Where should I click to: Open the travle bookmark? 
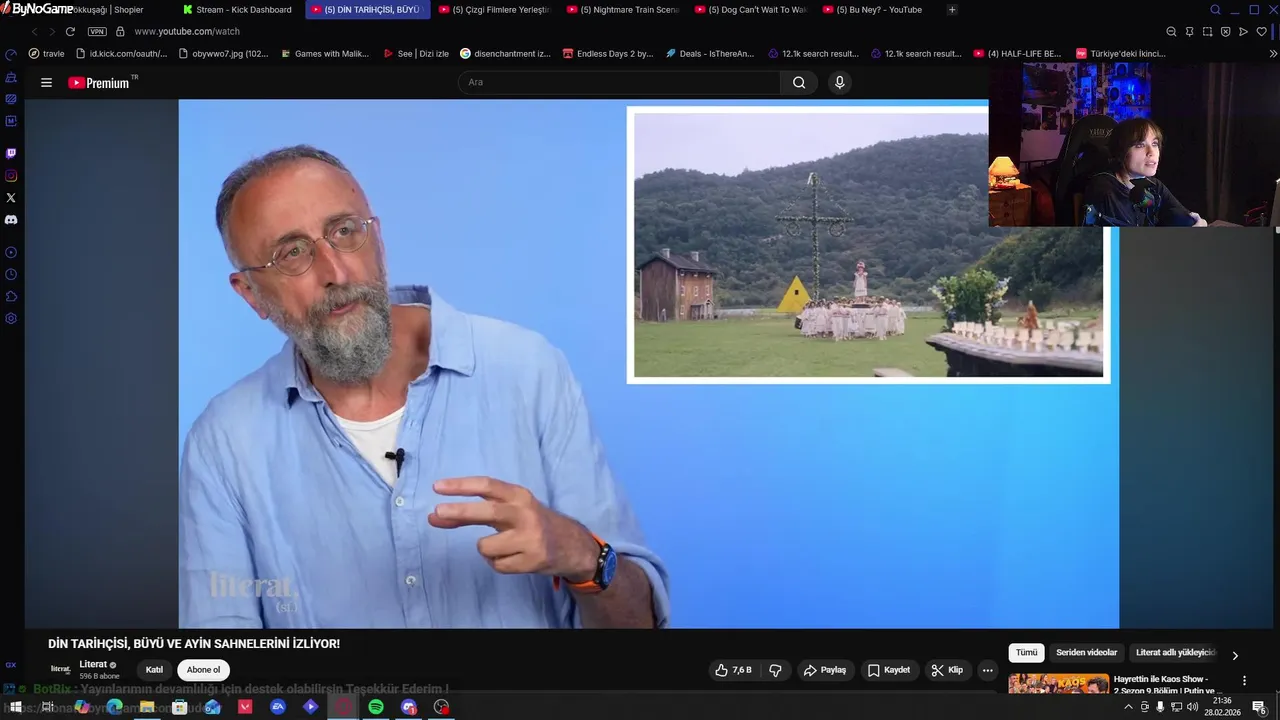[x=47, y=54]
